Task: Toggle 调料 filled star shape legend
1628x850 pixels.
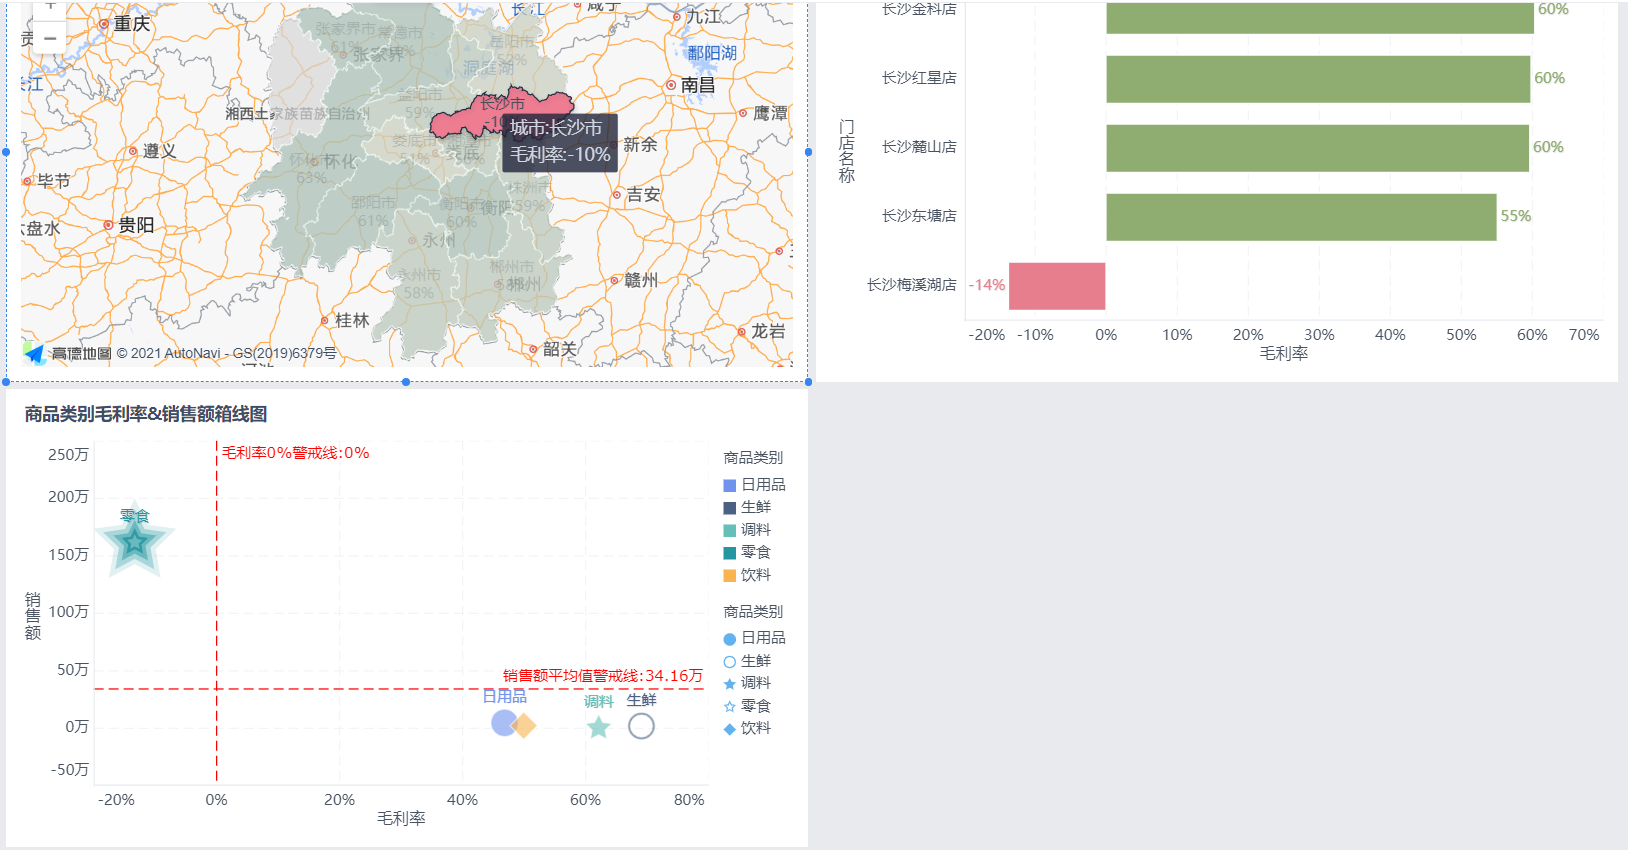Action: pyautogui.click(x=747, y=683)
